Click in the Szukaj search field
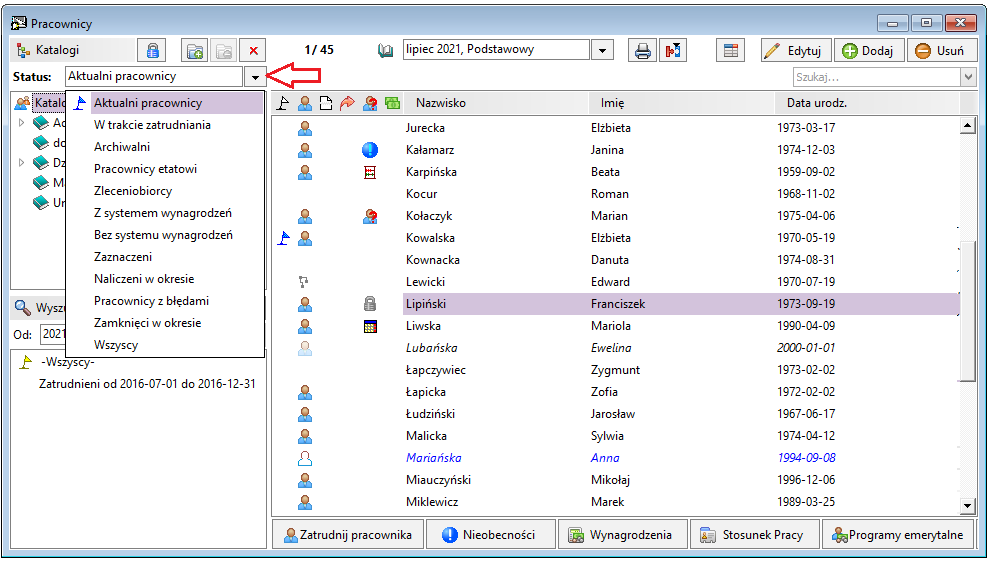 click(x=877, y=77)
